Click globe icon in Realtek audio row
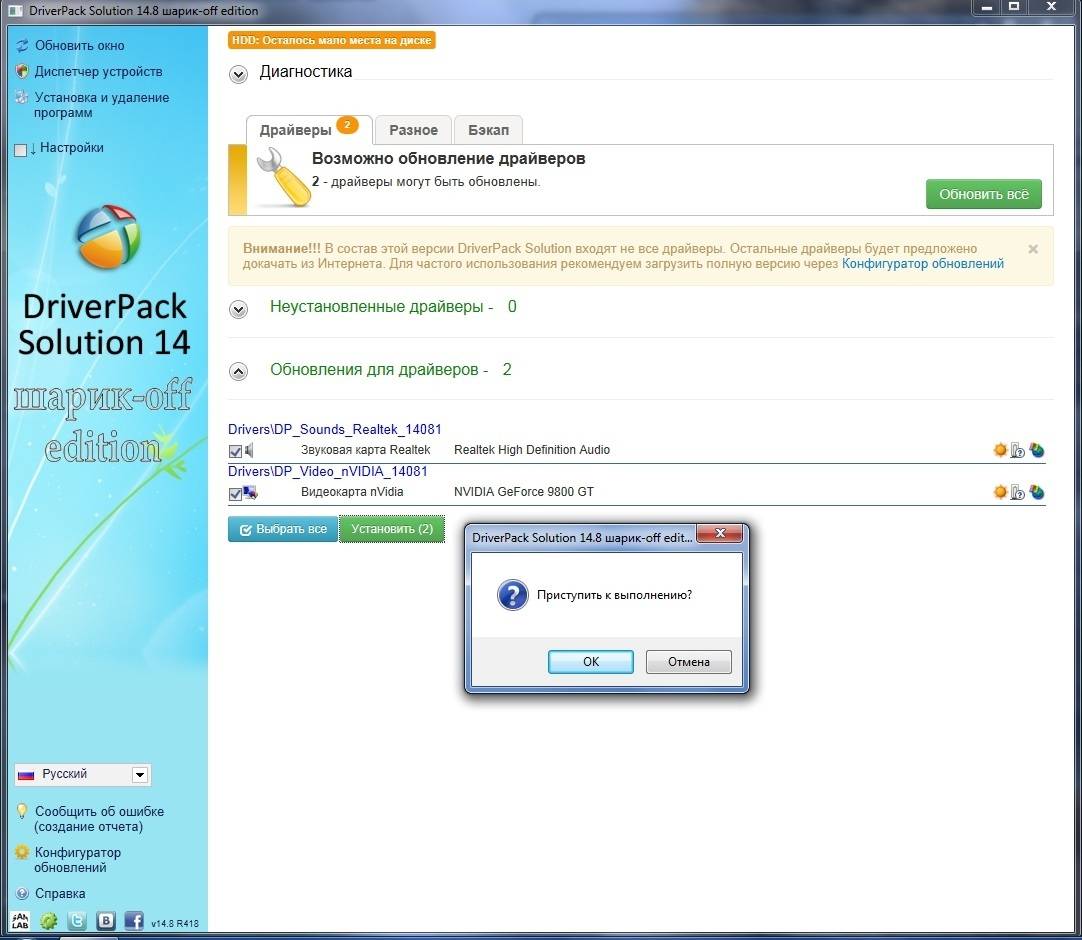 coord(1036,450)
